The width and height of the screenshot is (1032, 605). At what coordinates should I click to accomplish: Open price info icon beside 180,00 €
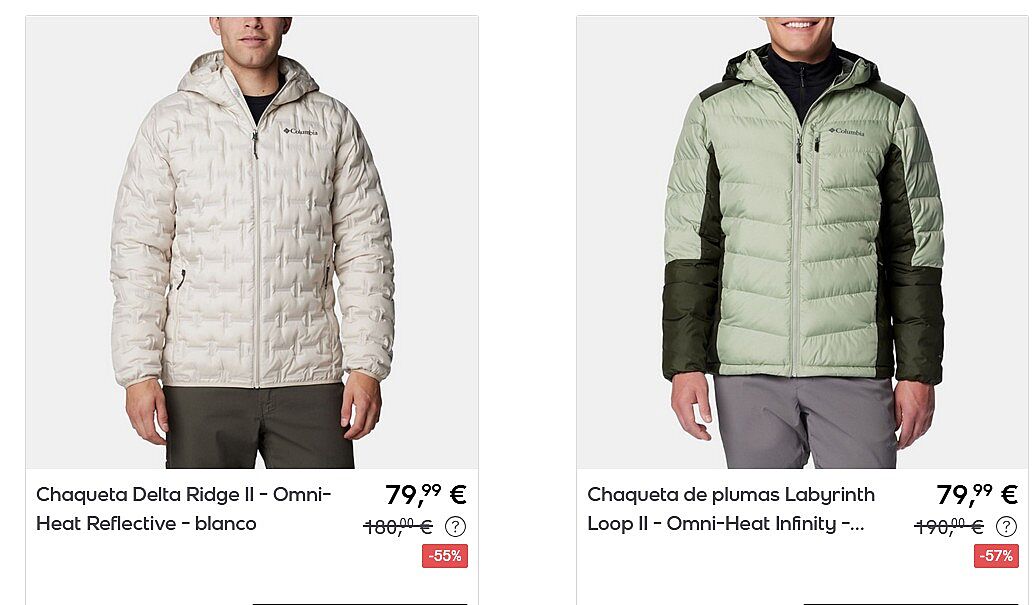pos(455,527)
